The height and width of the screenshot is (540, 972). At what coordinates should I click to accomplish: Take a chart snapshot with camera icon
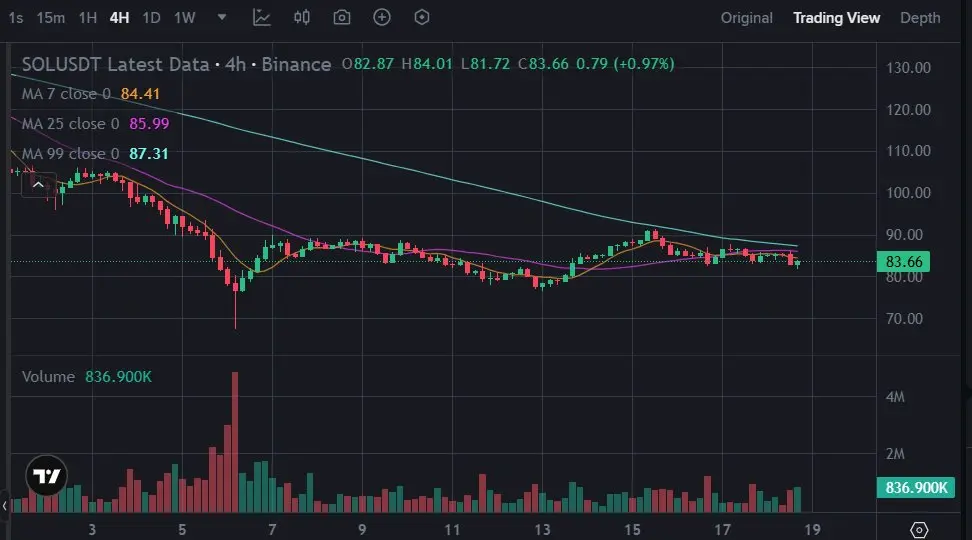click(x=342, y=17)
